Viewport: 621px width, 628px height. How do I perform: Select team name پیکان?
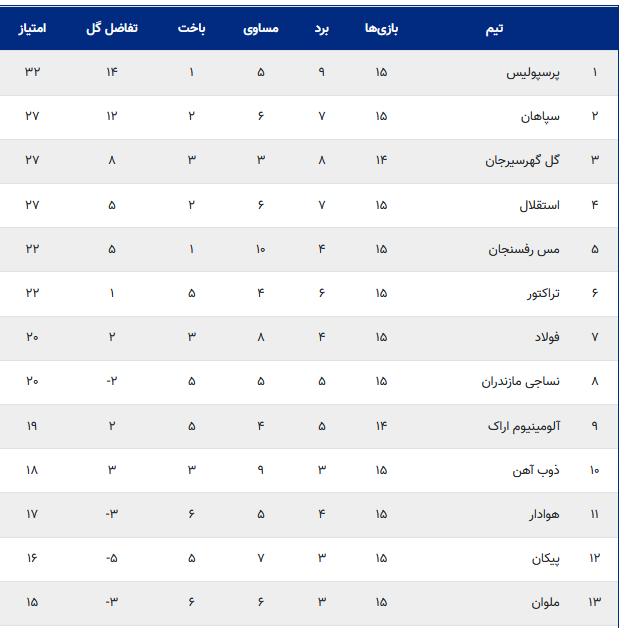[x=546, y=559]
